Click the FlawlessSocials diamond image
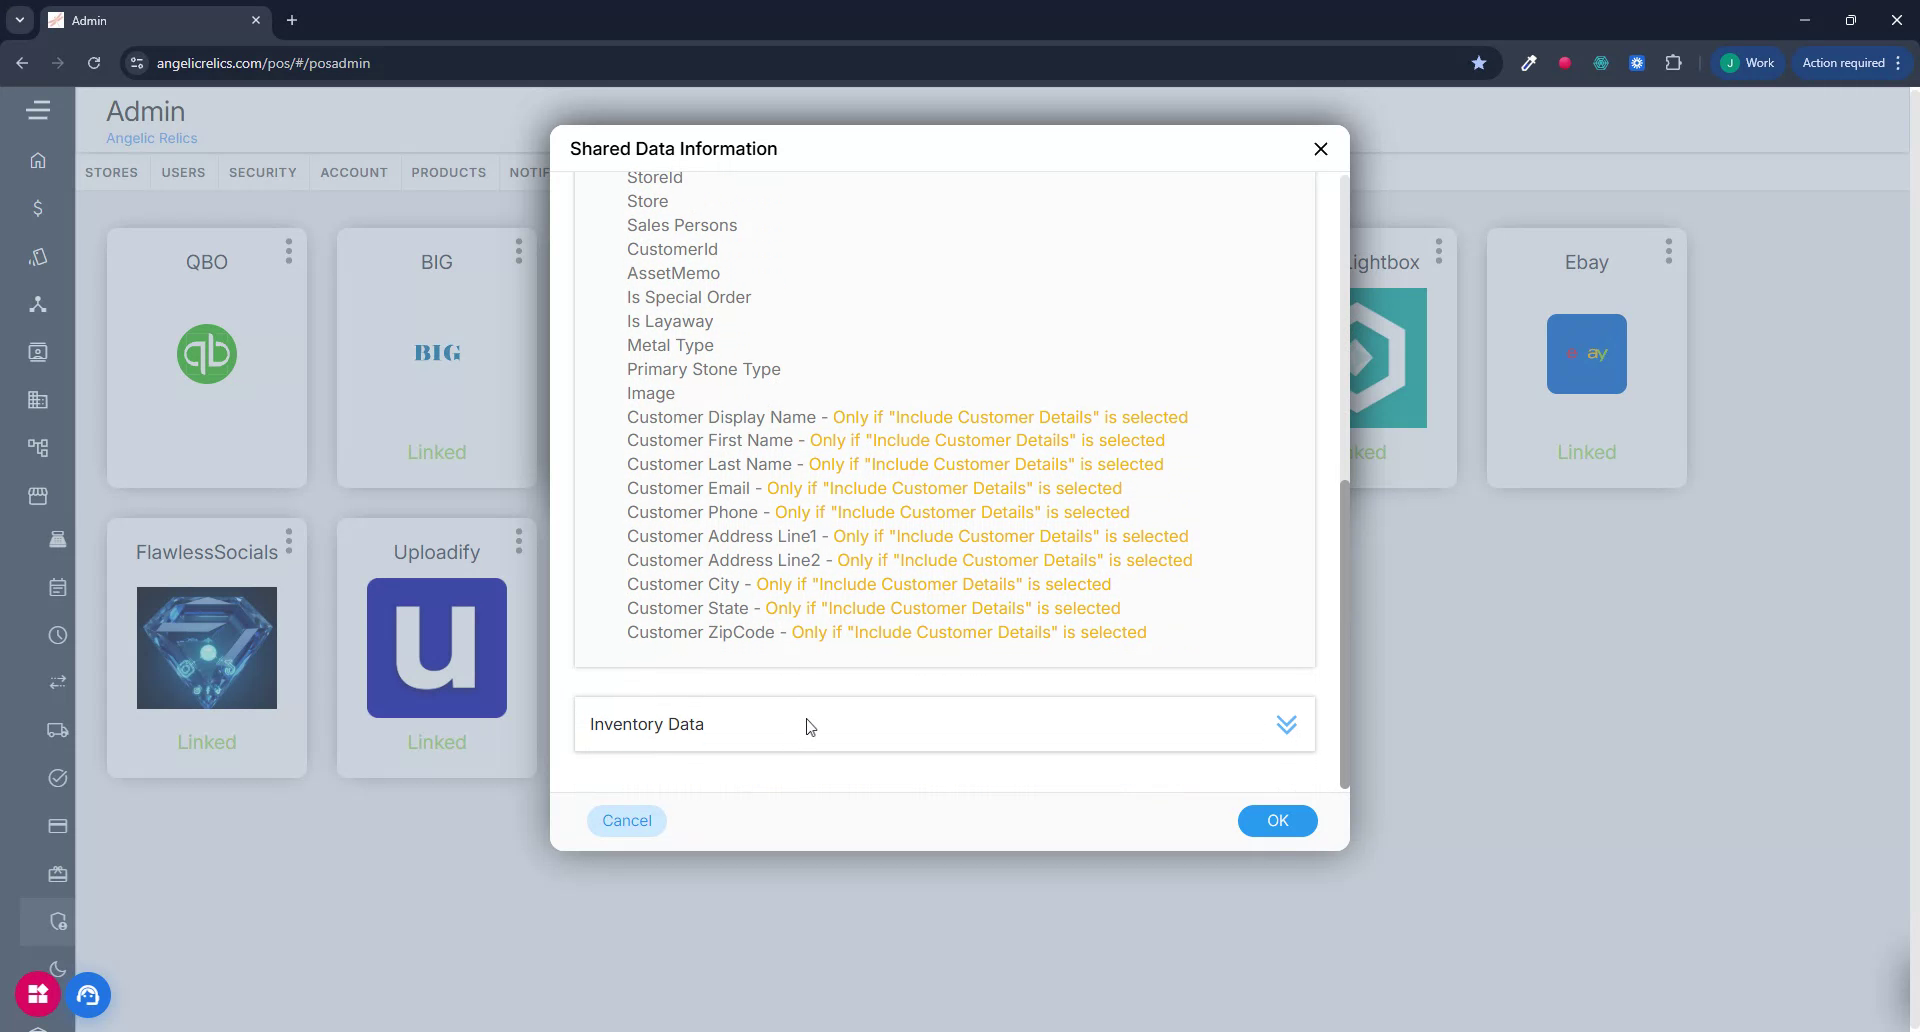The width and height of the screenshot is (1920, 1032). point(207,648)
